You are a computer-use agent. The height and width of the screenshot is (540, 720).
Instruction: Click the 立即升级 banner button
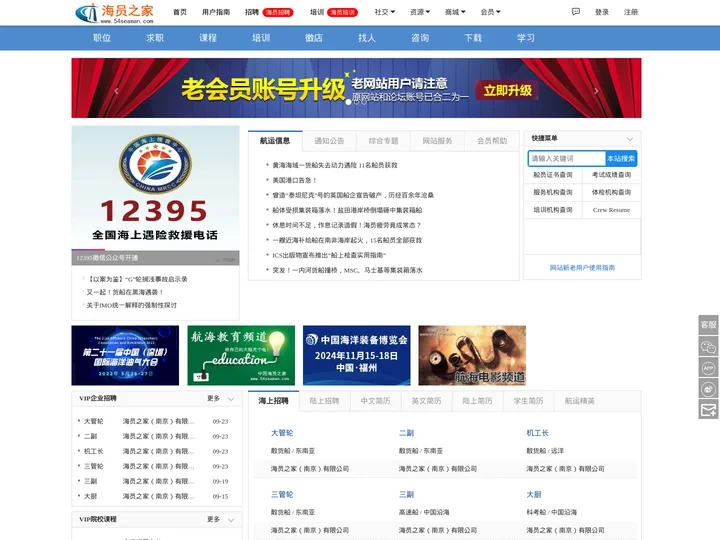click(507, 90)
